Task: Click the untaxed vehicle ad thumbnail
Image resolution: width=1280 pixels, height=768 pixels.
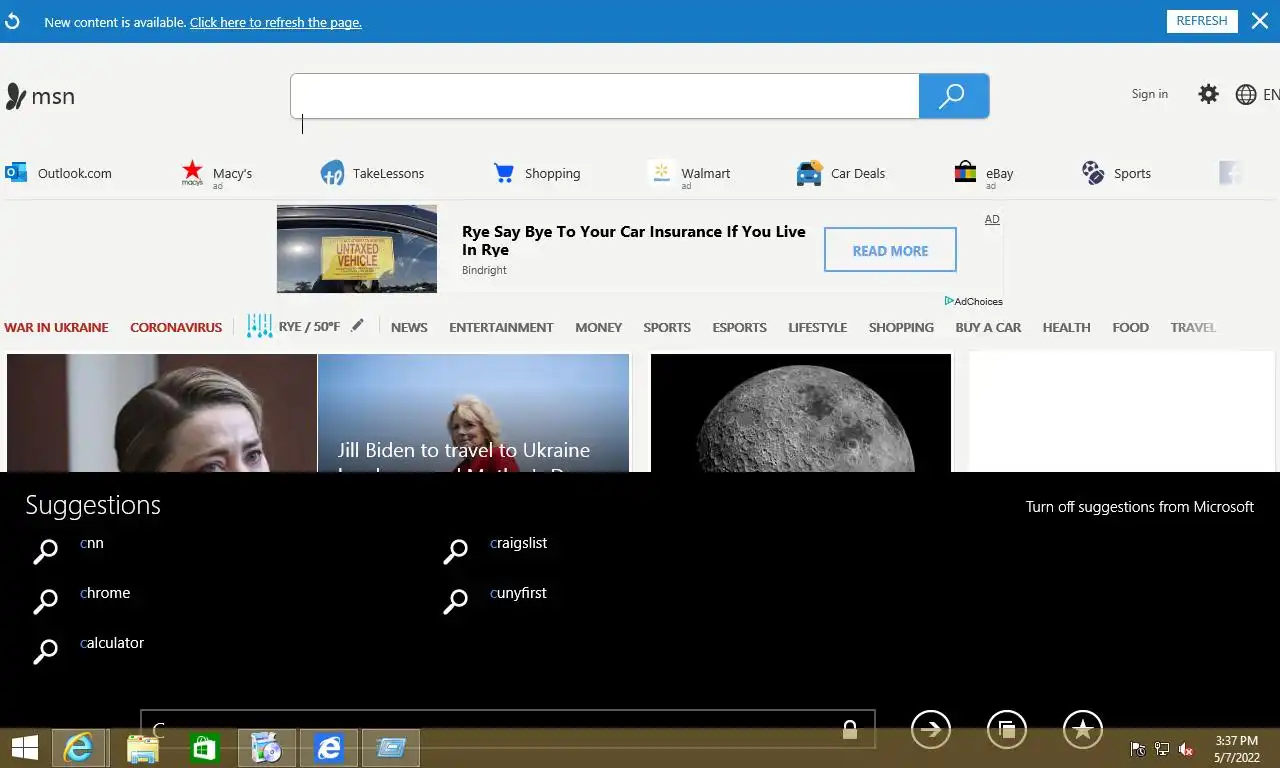Action: tap(357, 249)
